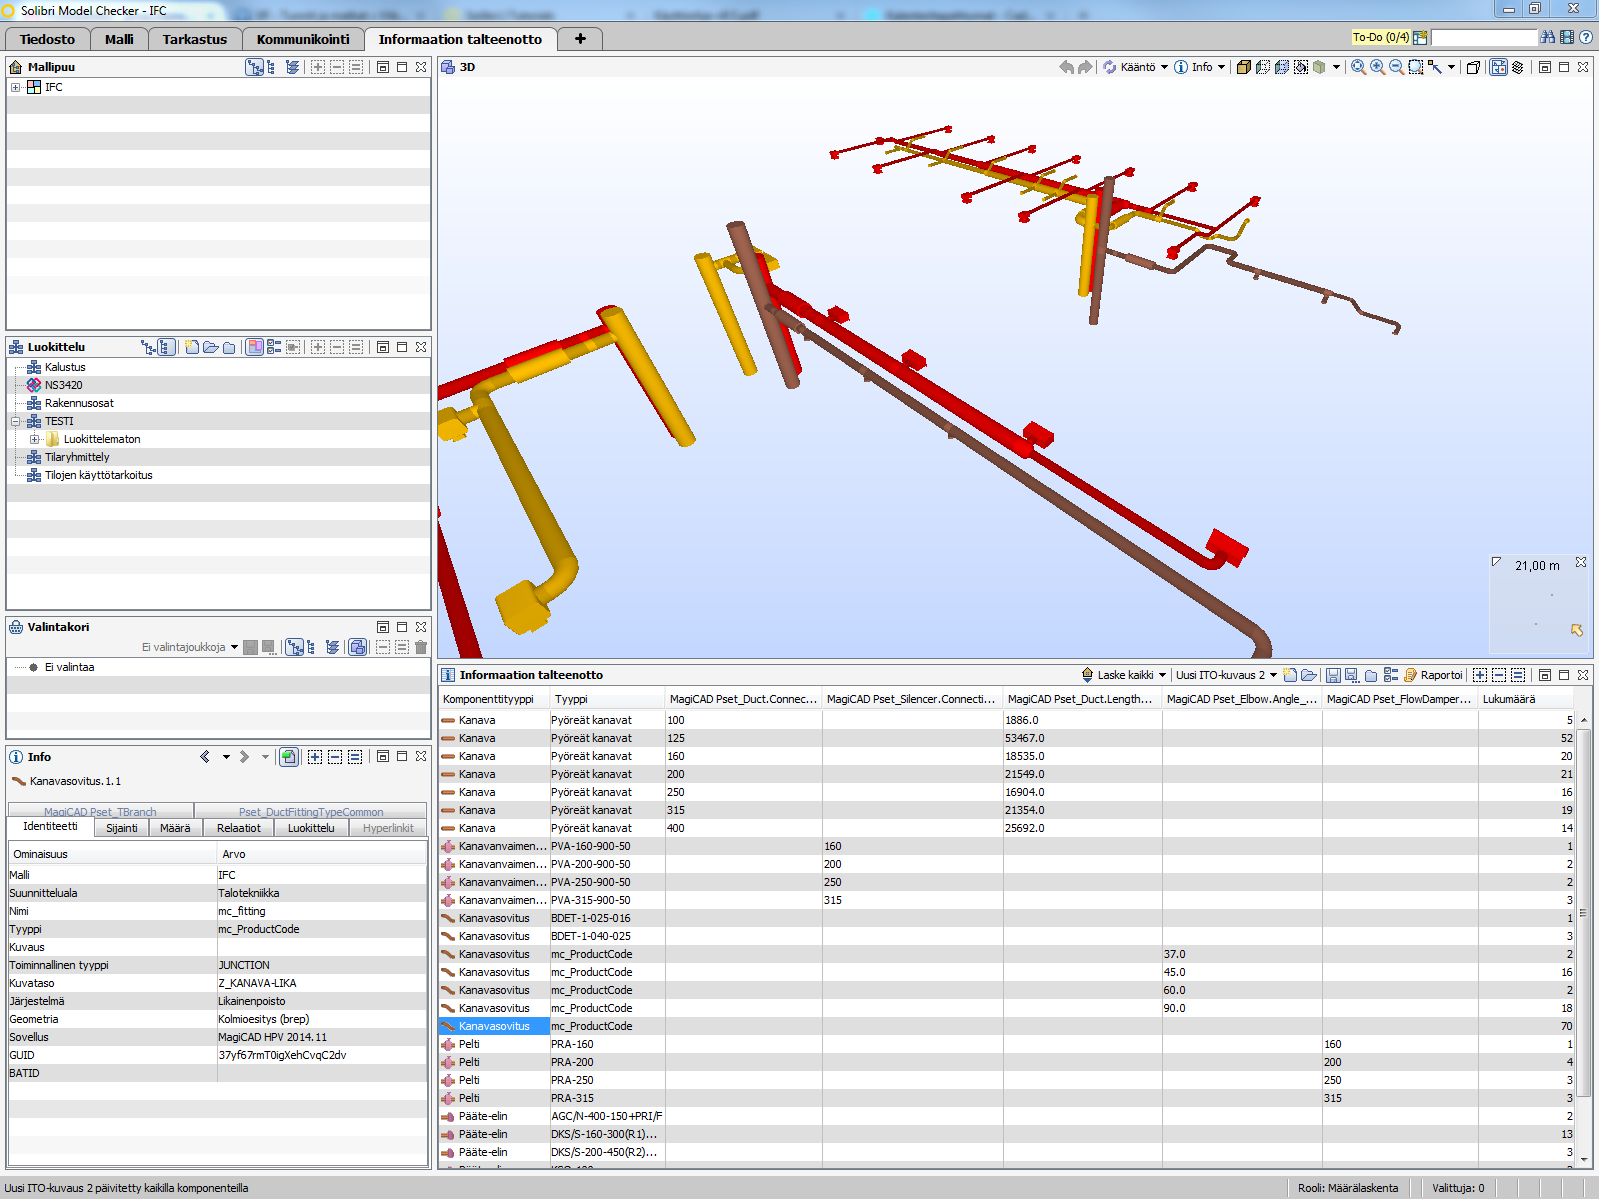Click the back arrow in Info panel
This screenshot has width=1599, height=1199.
pyautogui.click(x=206, y=757)
